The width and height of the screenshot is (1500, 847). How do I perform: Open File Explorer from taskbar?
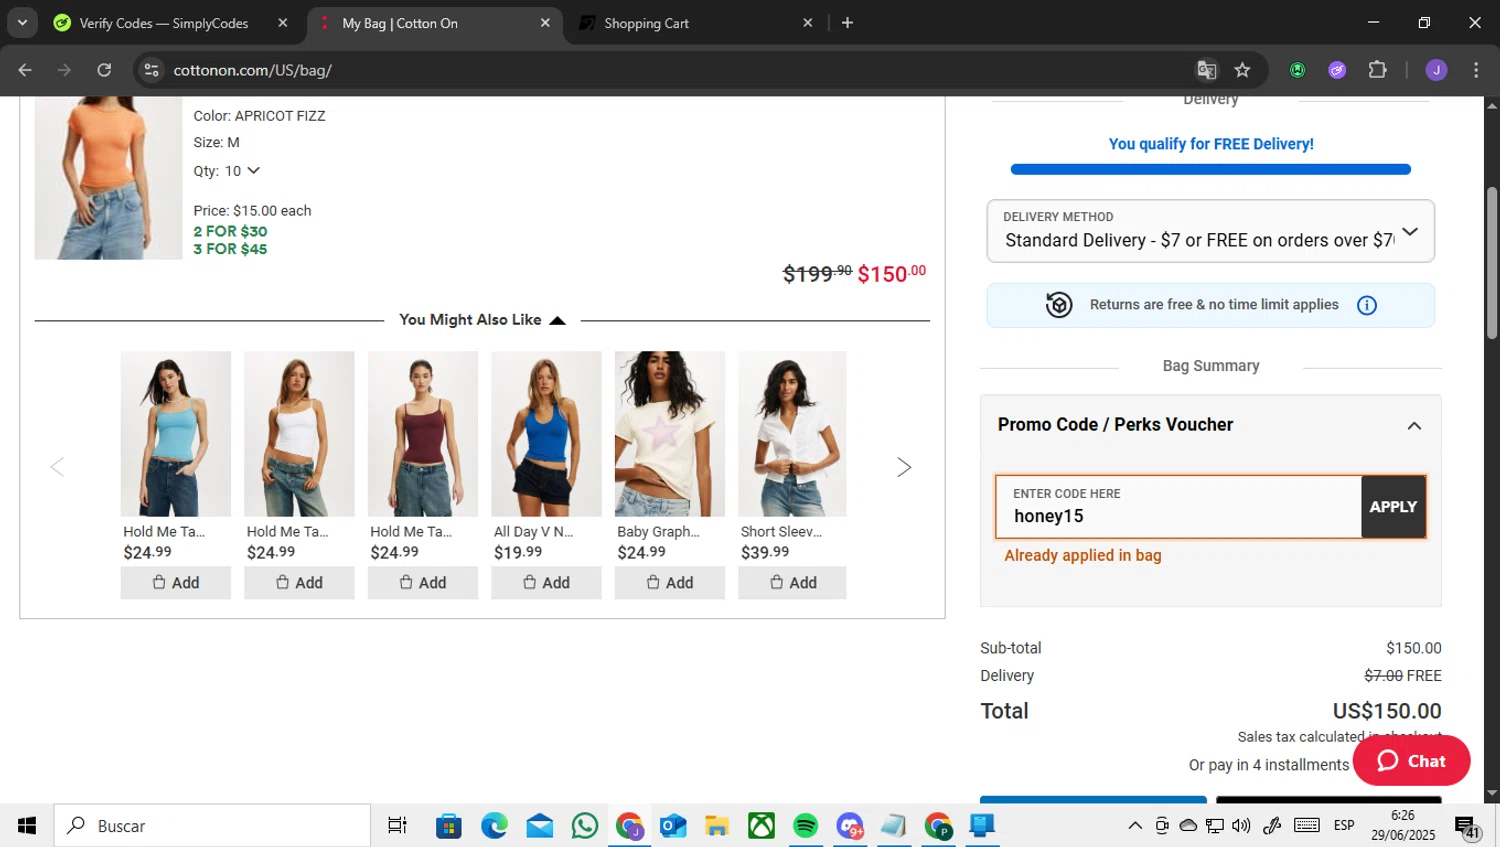click(717, 826)
